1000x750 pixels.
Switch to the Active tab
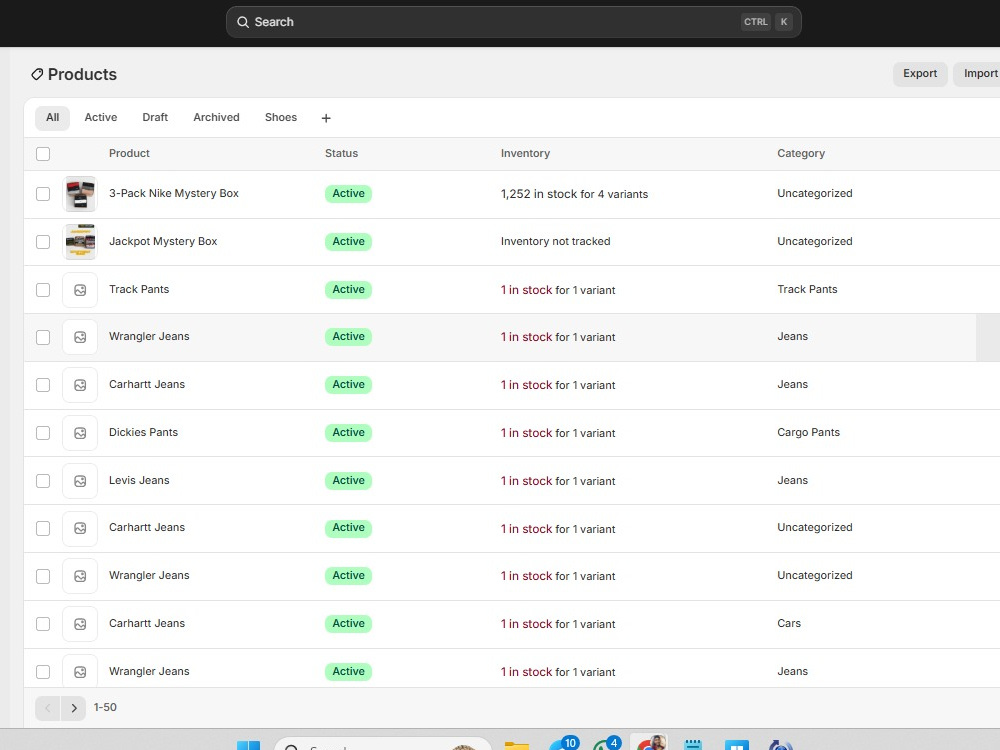click(101, 117)
